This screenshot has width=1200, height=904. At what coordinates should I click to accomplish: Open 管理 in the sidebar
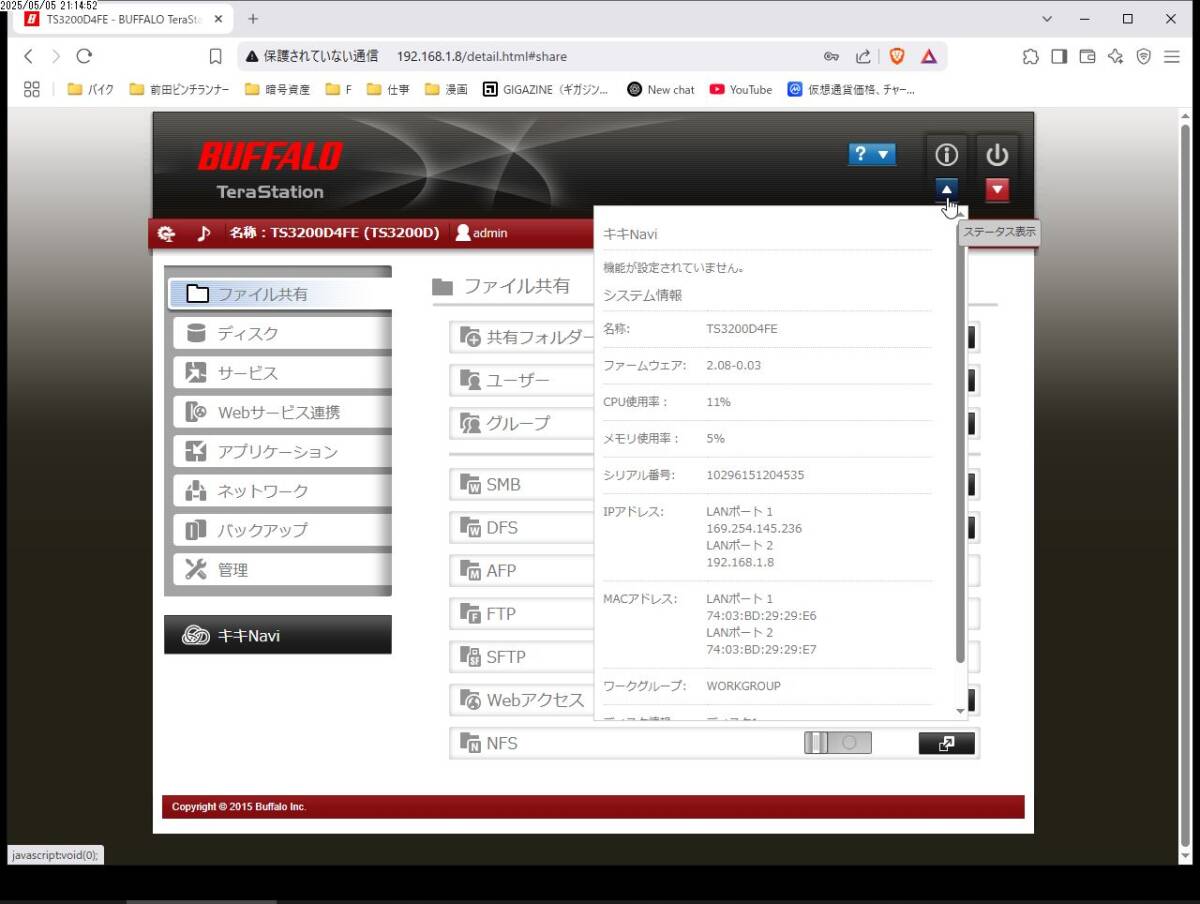[282, 570]
